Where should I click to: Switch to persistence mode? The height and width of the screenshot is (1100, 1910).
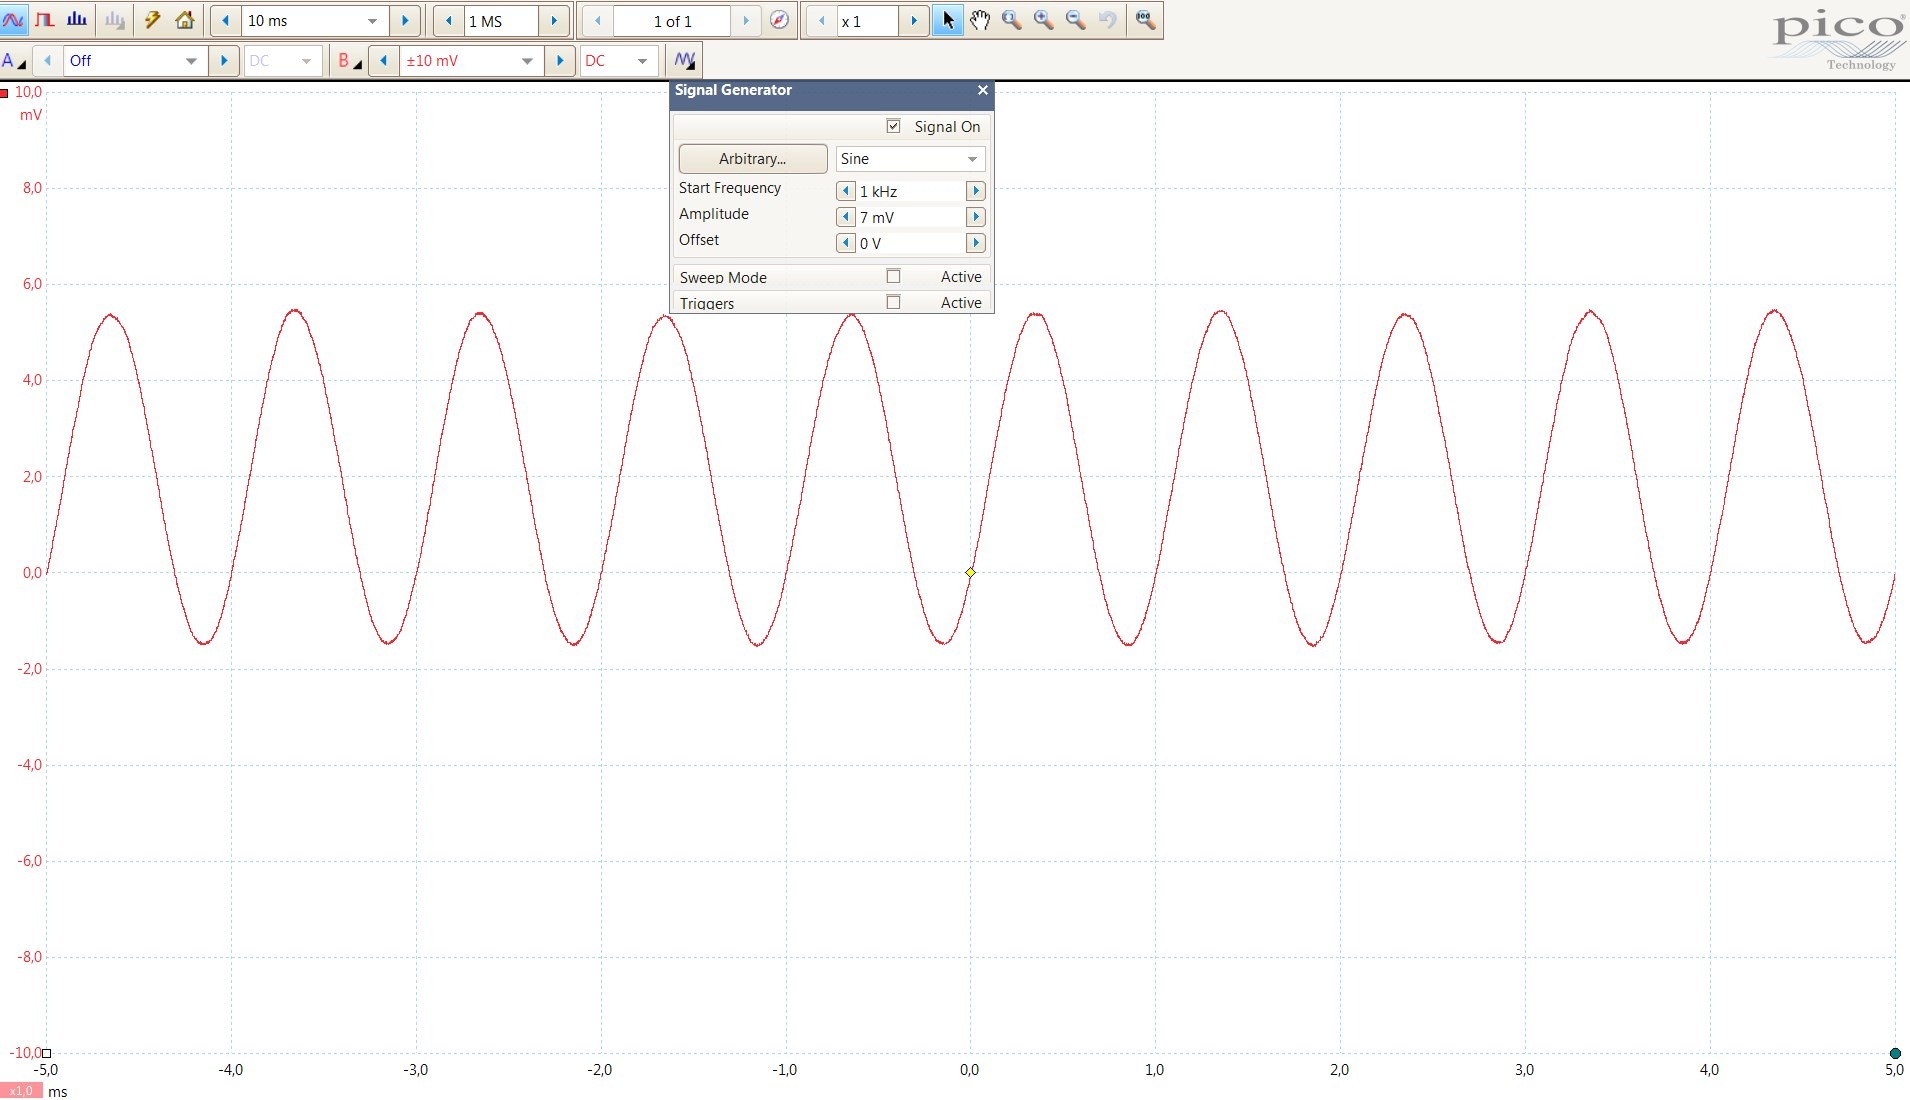tap(45, 20)
